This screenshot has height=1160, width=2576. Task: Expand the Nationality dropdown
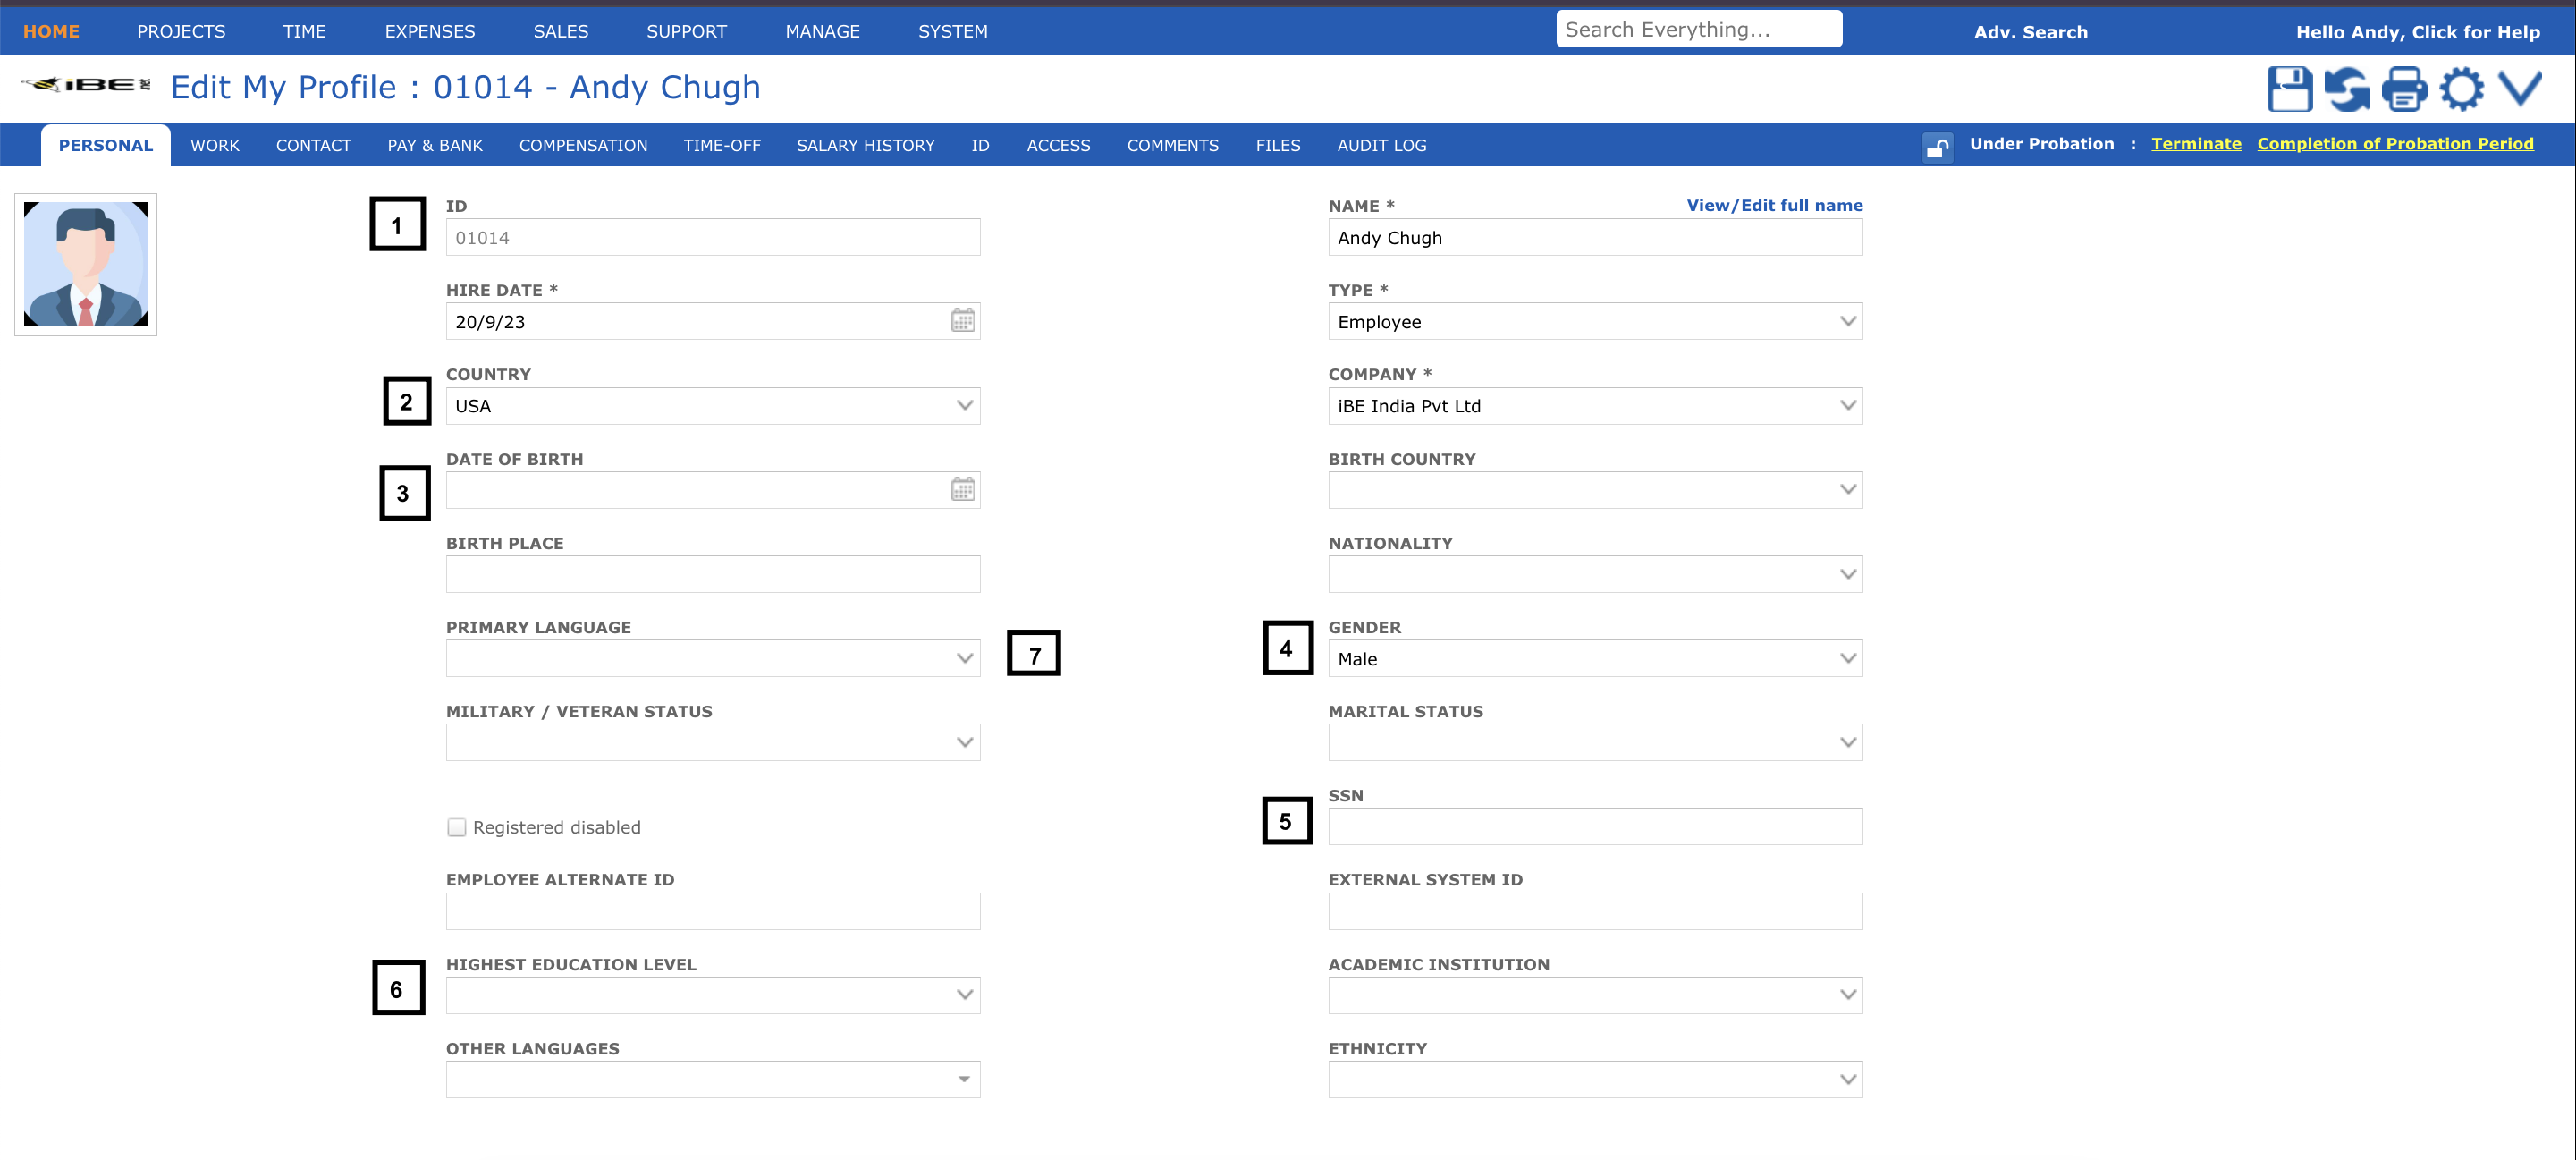1595,574
